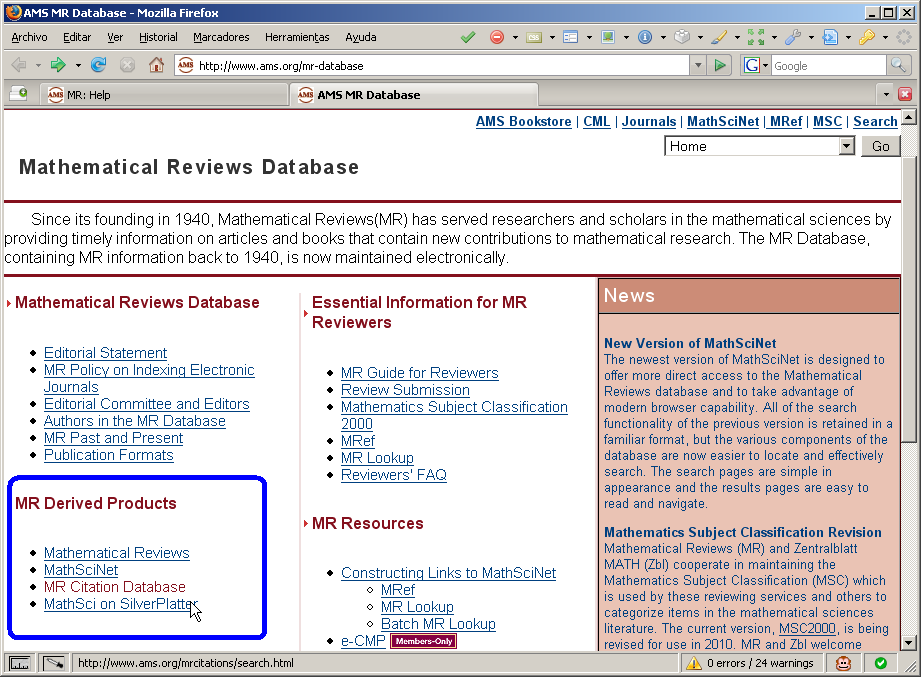Switch to the MR: Help tab
Image resolution: width=921 pixels, height=677 pixels.
click(88, 95)
